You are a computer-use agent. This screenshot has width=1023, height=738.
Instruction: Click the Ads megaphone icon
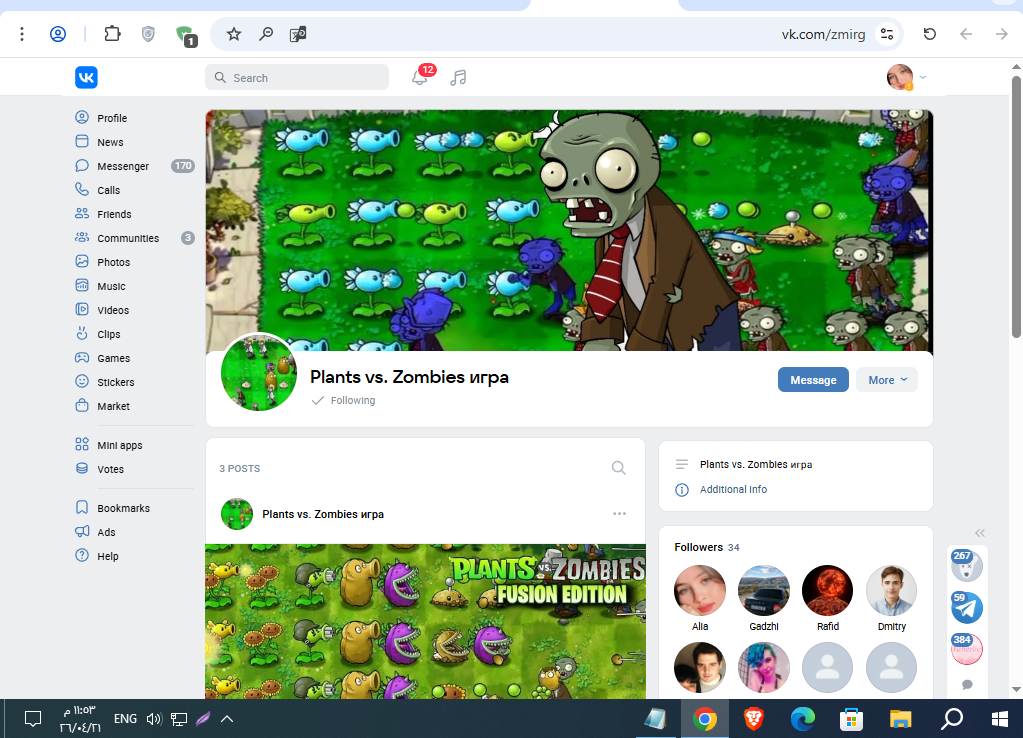click(x=82, y=531)
